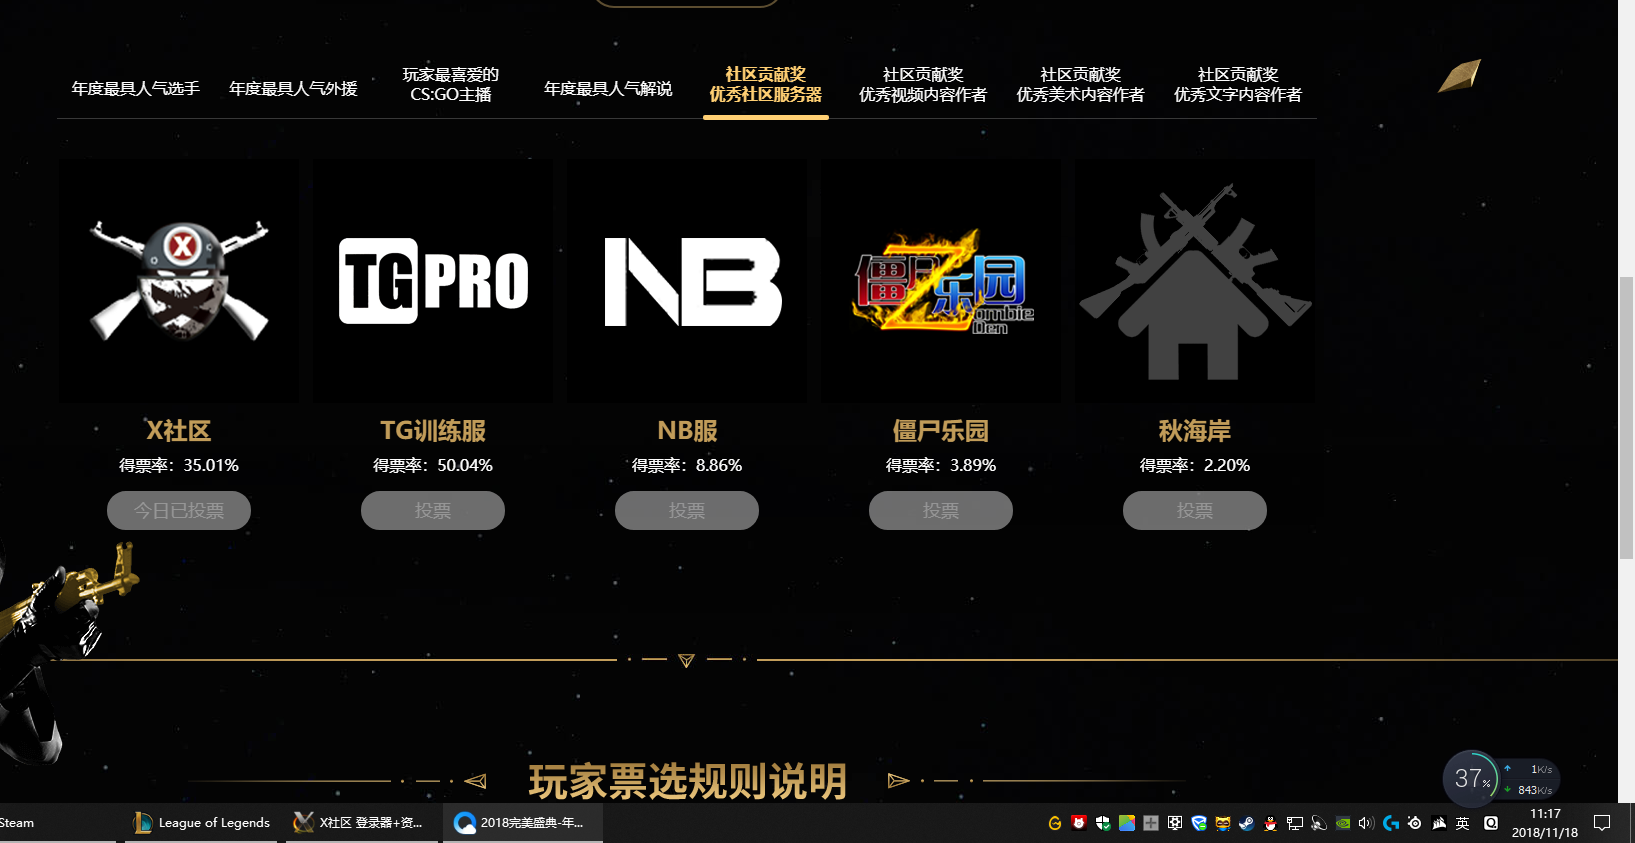This screenshot has height=843, width=1635.
Task: Click the NB服 server name
Action: click(687, 431)
